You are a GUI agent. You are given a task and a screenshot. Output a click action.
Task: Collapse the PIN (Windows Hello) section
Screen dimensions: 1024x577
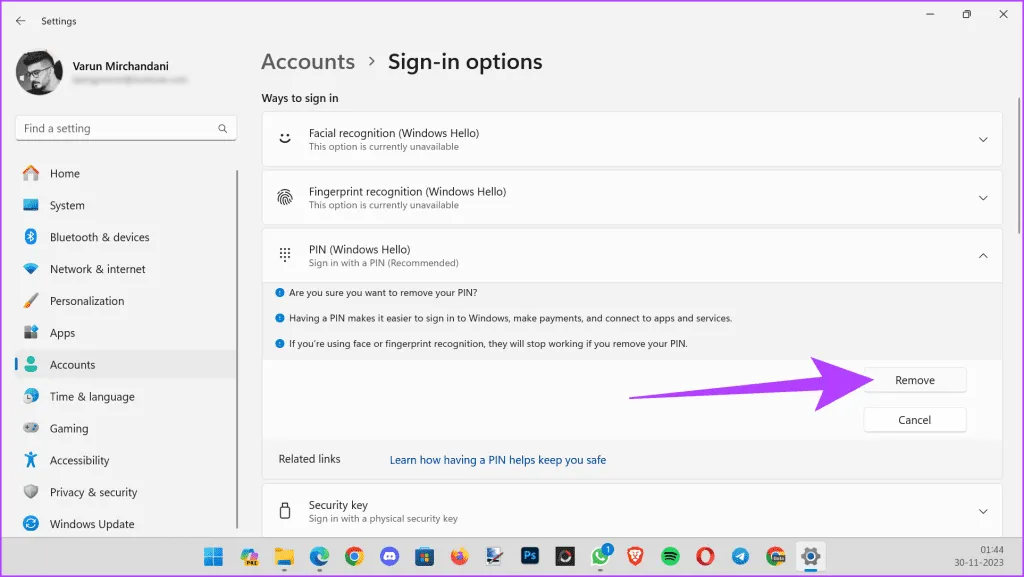(982, 256)
